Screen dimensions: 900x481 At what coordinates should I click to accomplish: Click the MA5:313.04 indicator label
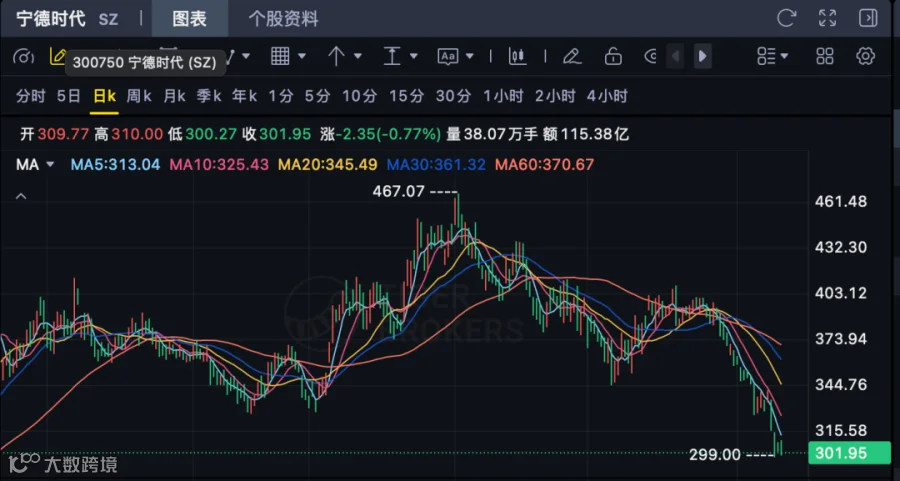(x=115, y=165)
